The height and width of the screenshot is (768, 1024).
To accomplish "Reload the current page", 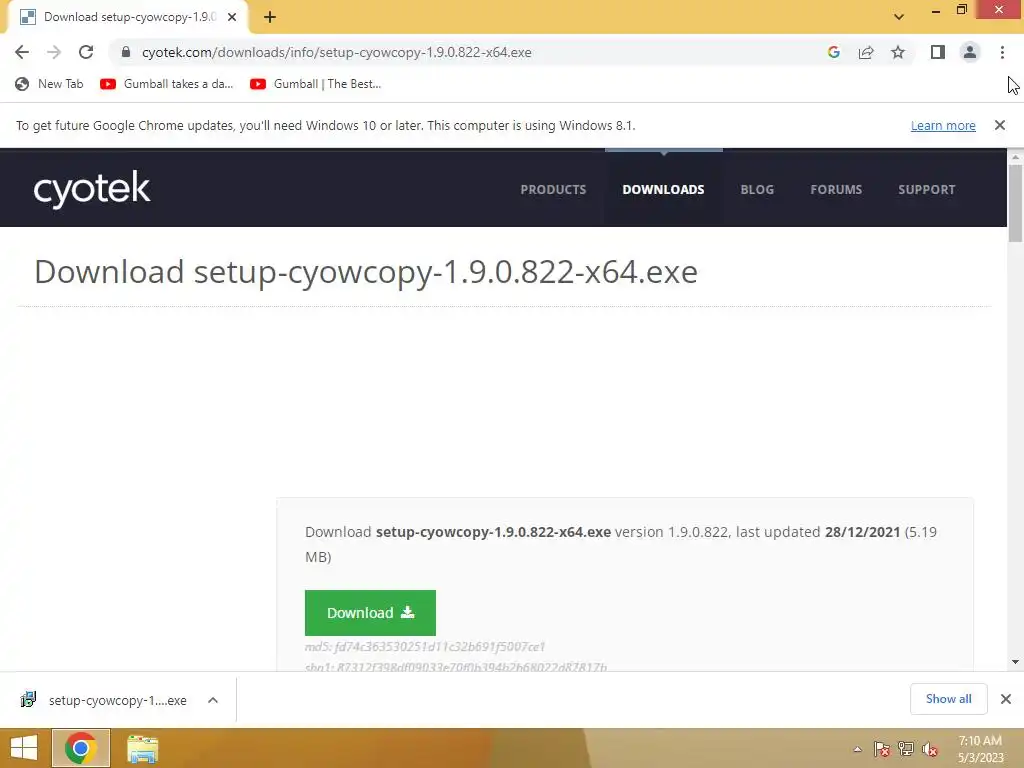I will coord(86,52).
